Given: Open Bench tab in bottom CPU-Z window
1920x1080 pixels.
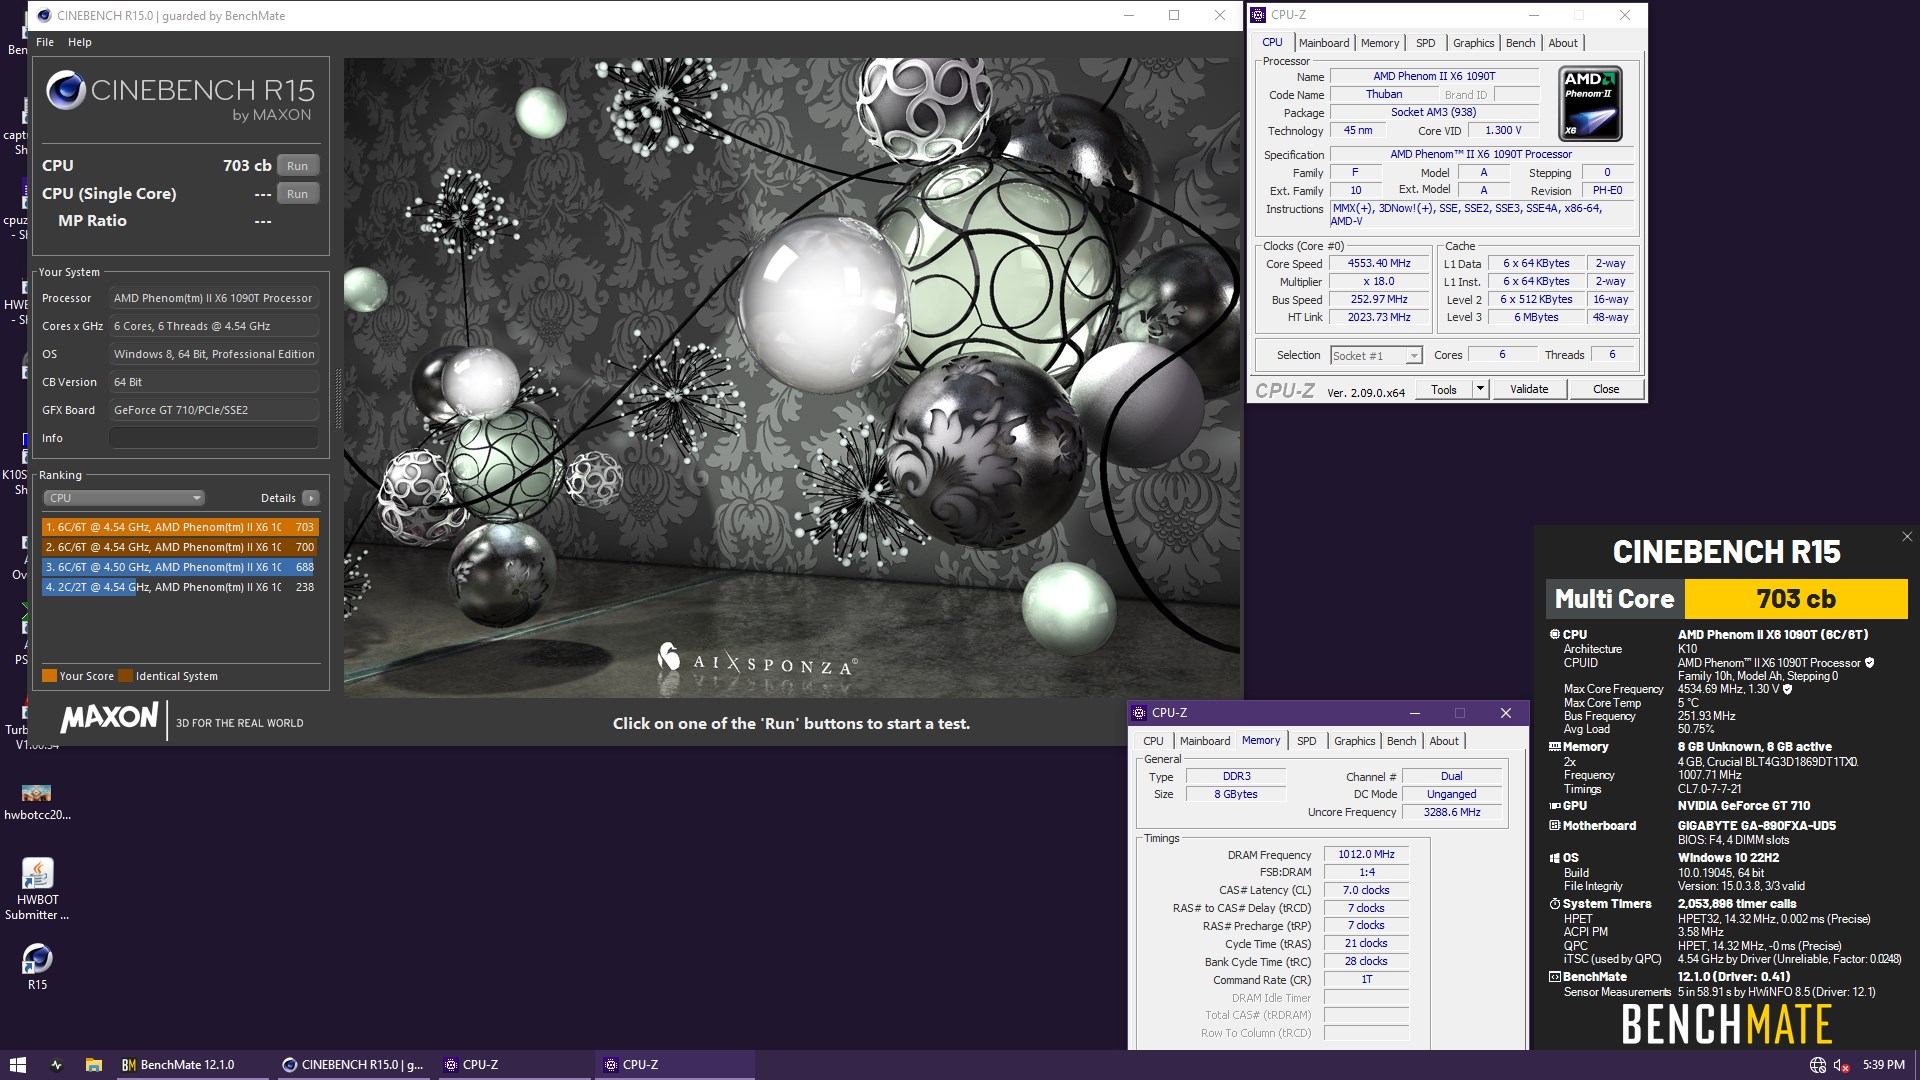Looking at the screenshot, I should click(1401, 741).
